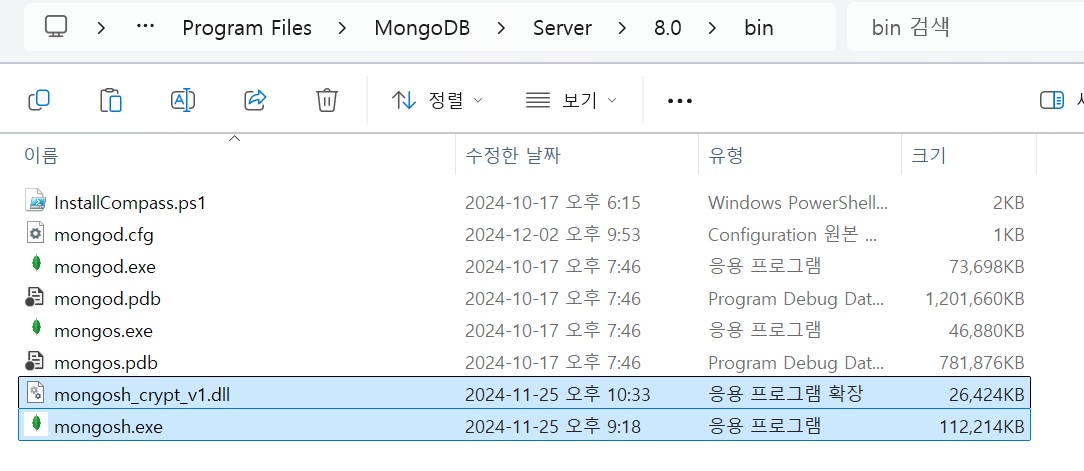Viewport: 1084px width, 471px height.
Task: Expand the chevron after Server
Action: [623, 28]
